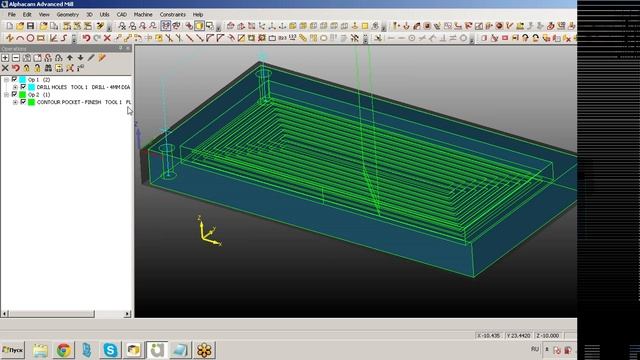Click the scroll right arrow in Operations panel
This screenshot has width=640, height=360.
click(x=127, y=313)
